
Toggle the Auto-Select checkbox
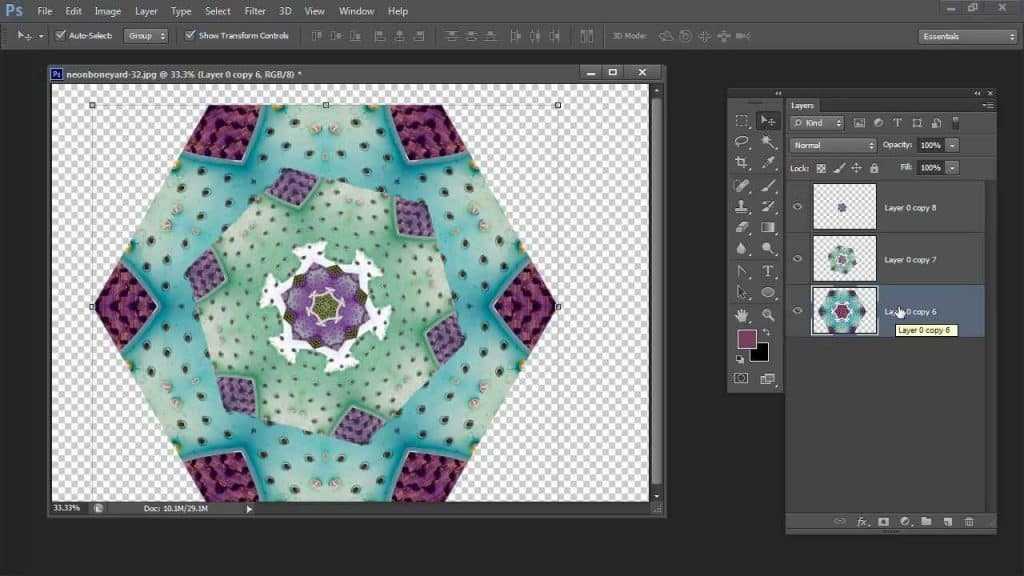(x=61, y=35)
